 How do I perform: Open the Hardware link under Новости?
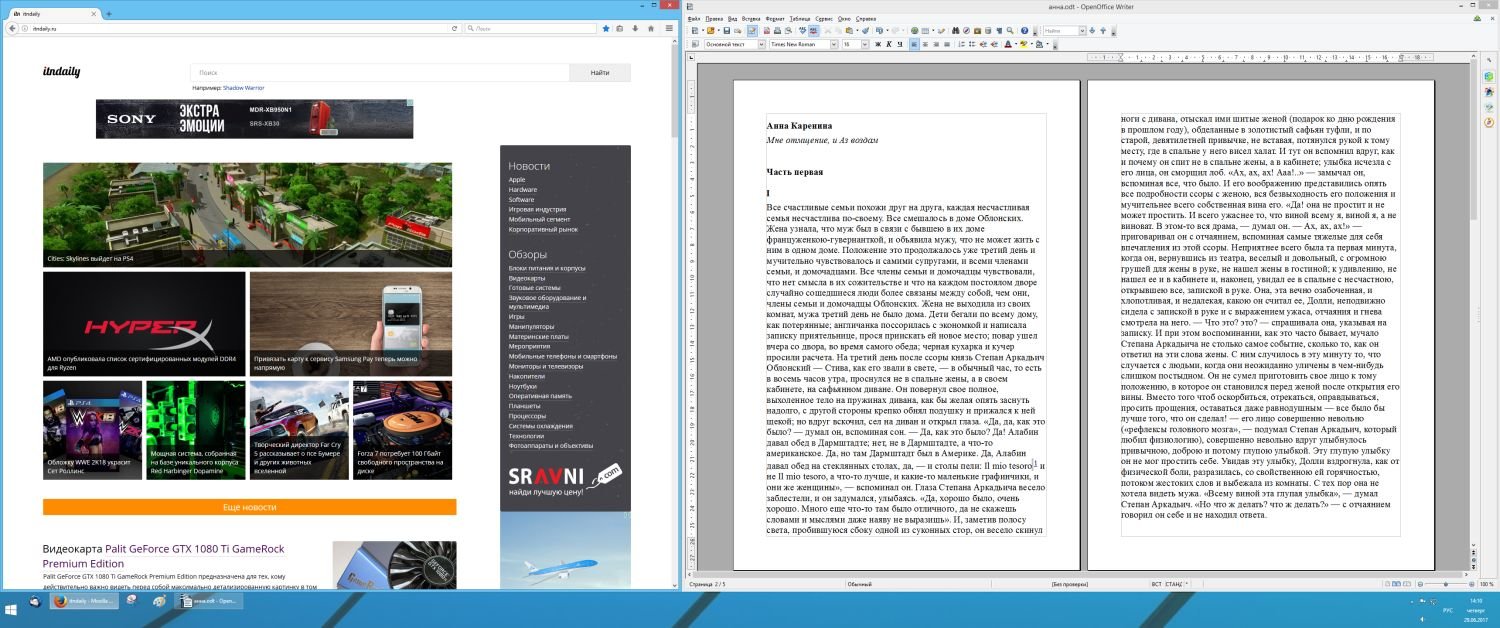tap(522, 189)
